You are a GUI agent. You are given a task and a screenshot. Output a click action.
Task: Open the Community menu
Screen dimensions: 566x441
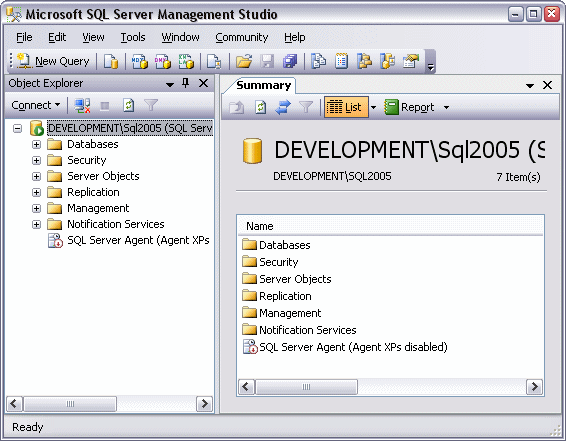pyautogui.click(x=241, y=37)
